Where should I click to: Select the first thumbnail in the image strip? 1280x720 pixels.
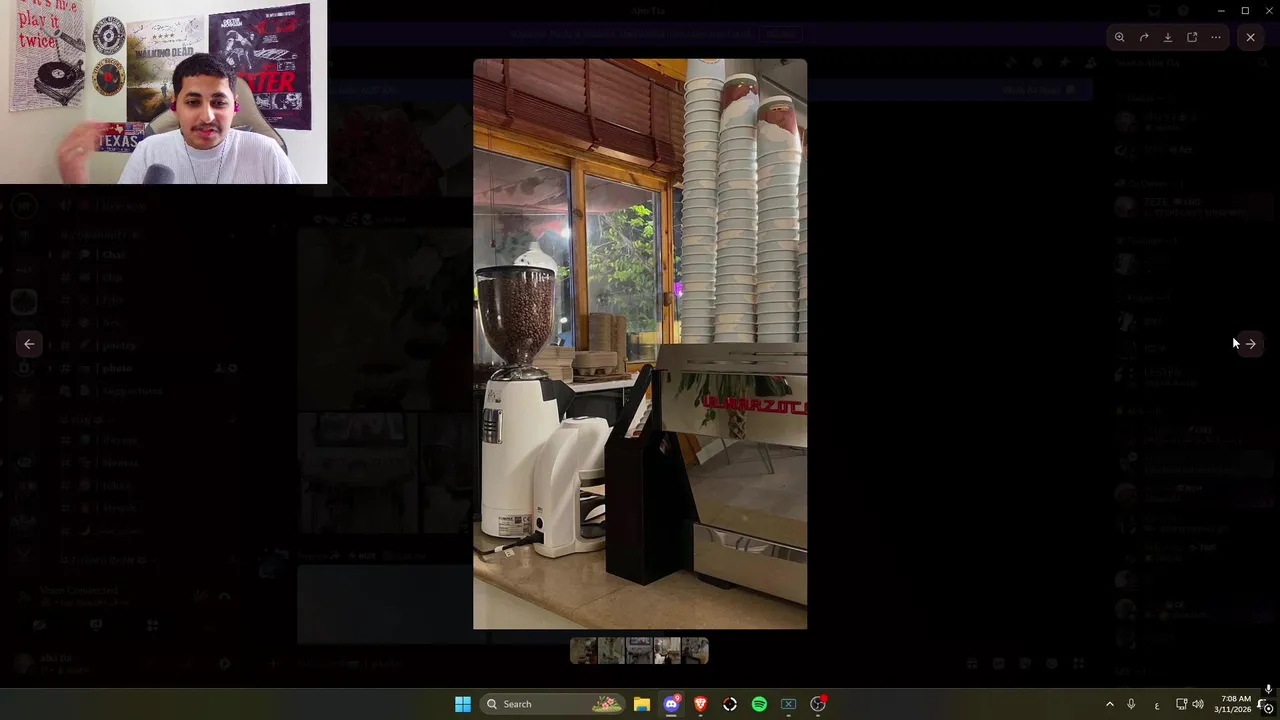pos(583,651)
